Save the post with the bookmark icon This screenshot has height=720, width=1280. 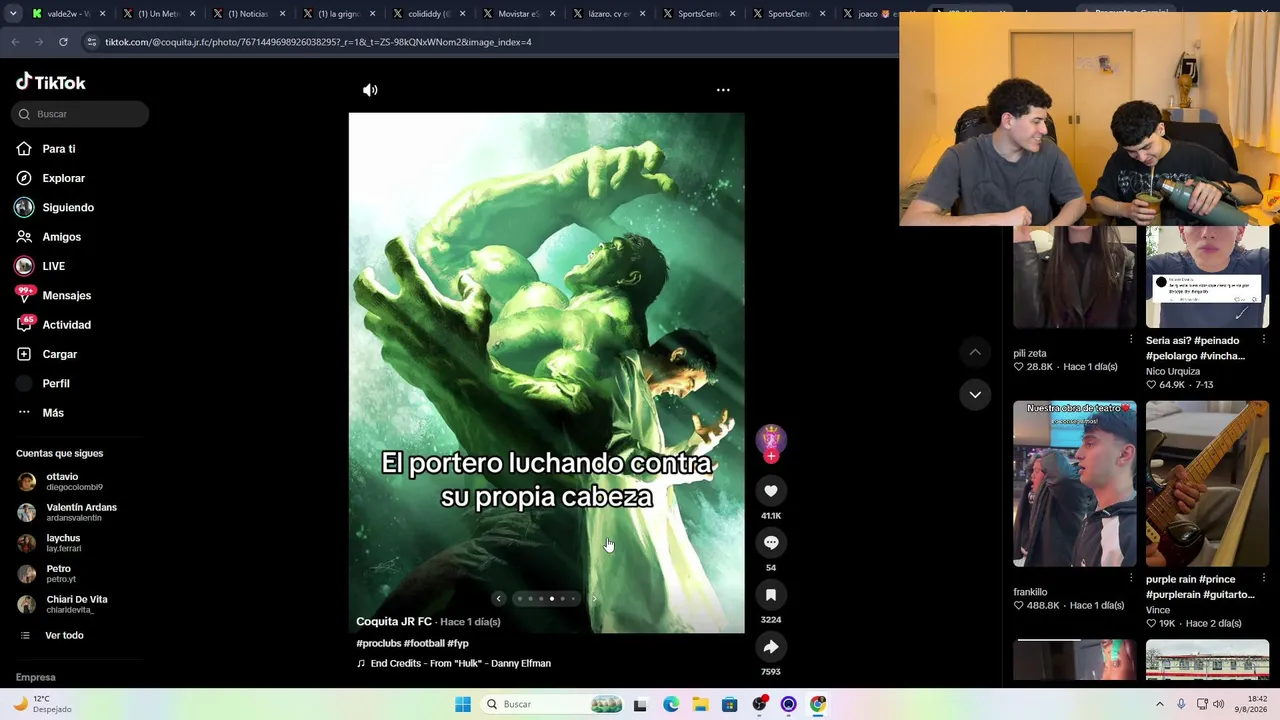(771, 595)
